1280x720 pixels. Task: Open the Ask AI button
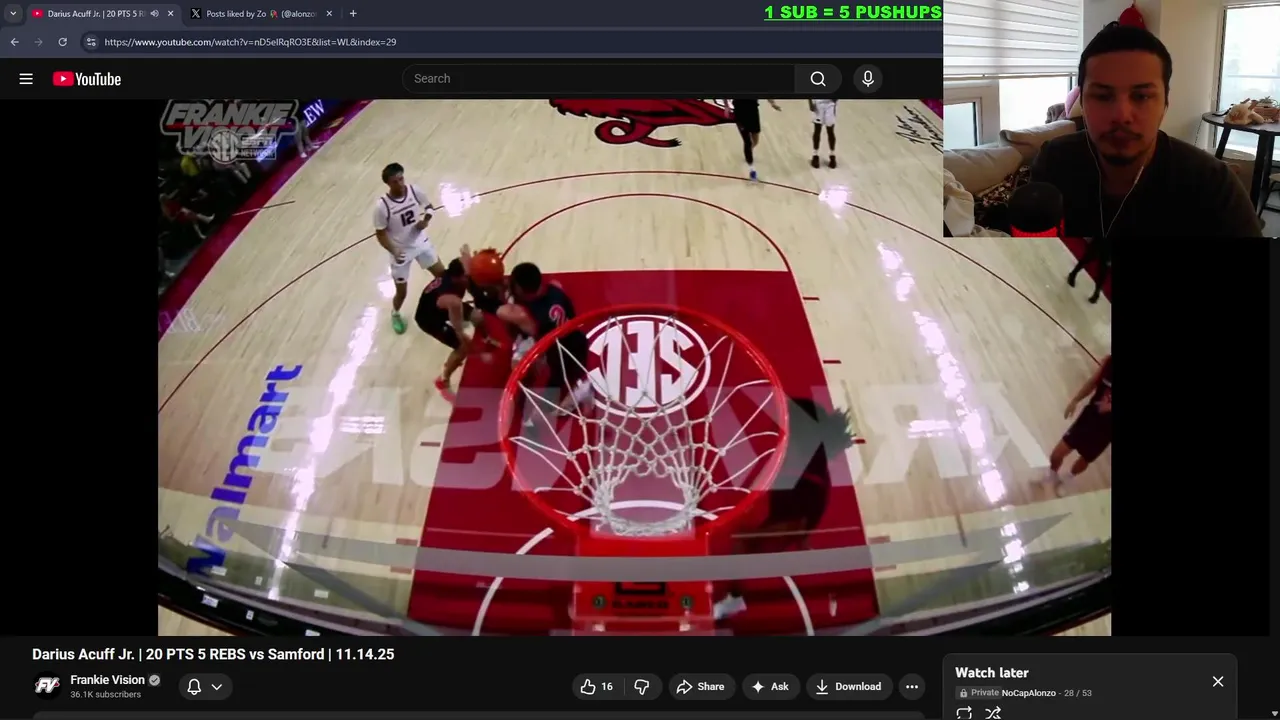click(x=770, y=687)
